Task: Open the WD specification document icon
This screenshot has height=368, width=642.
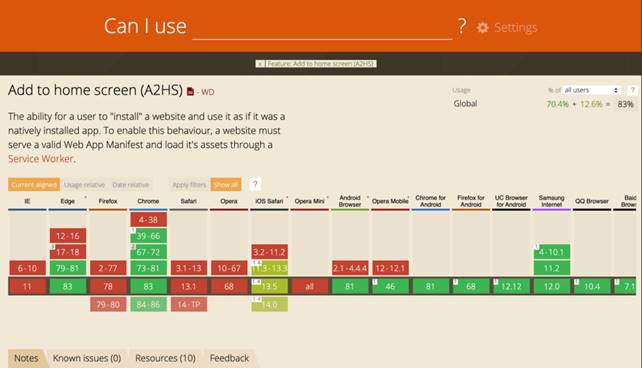Action: [x=190, y=92]
